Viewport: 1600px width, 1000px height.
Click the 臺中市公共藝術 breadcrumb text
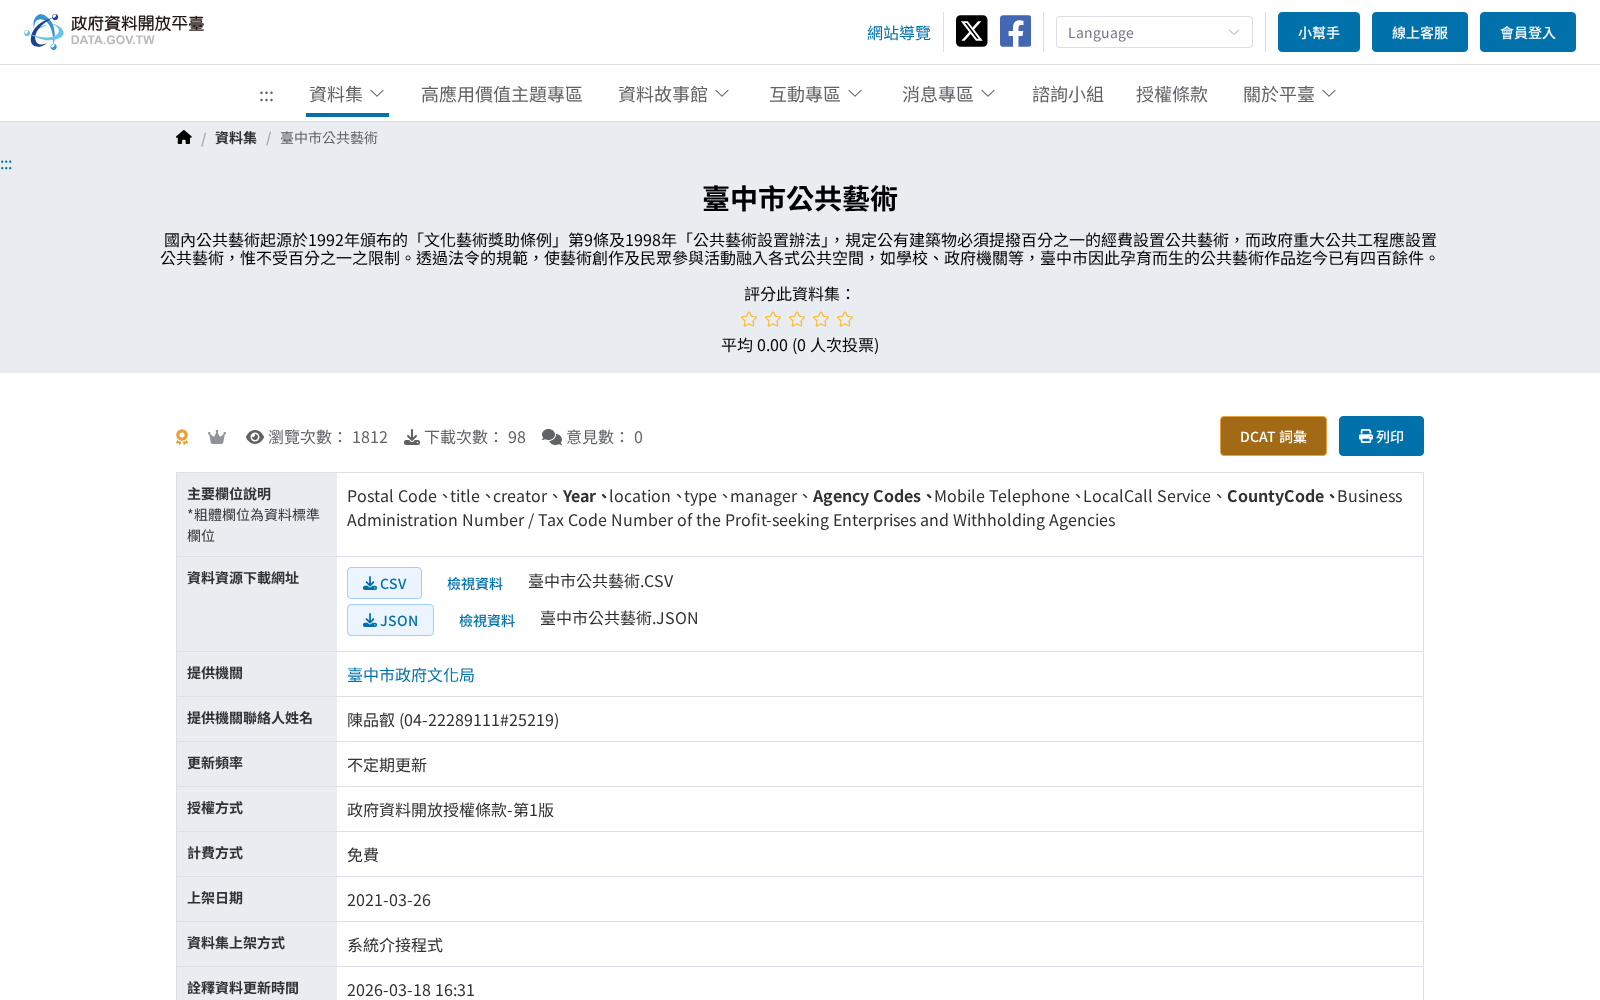tap(329, 137)
